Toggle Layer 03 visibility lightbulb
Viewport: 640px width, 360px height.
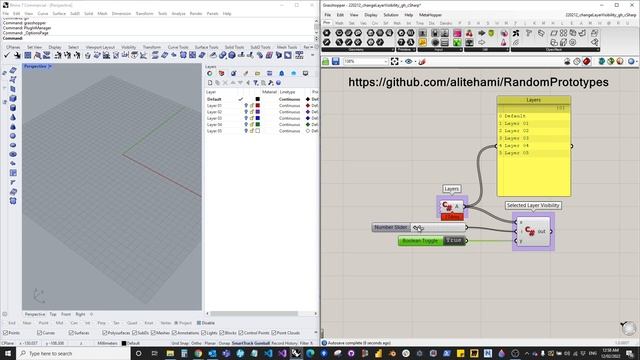pos(246,118)
